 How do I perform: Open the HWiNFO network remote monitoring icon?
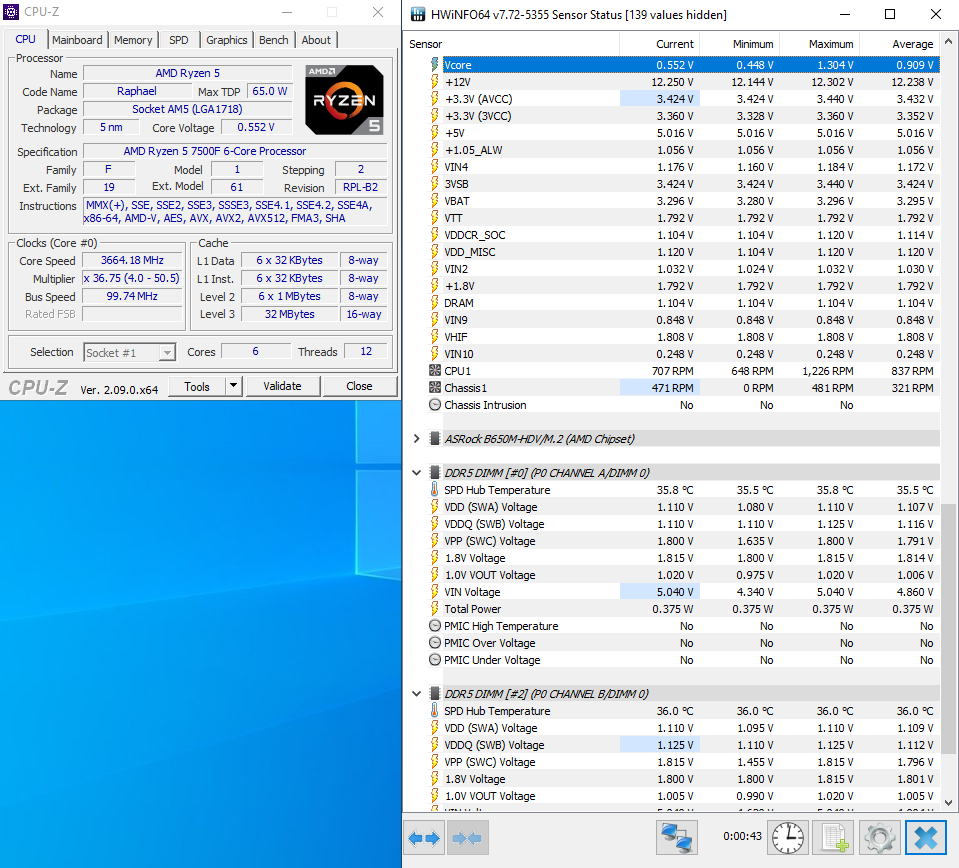point(676,837)
